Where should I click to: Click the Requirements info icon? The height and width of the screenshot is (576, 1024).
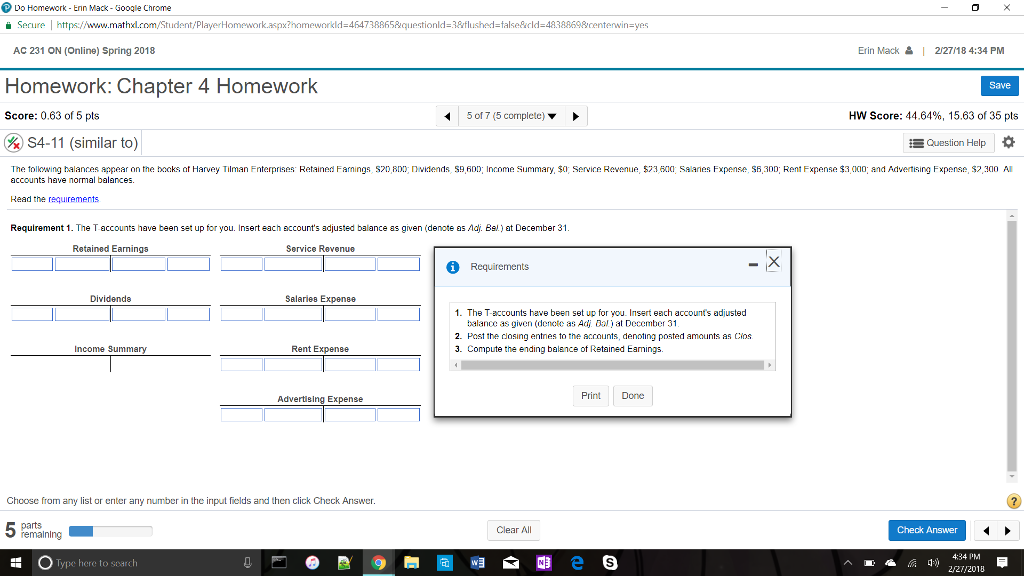[x=453, y=267]
